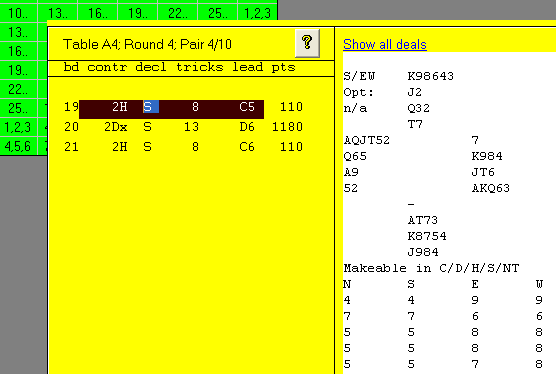Click East hearts holding K984

(x=487, y=156)
